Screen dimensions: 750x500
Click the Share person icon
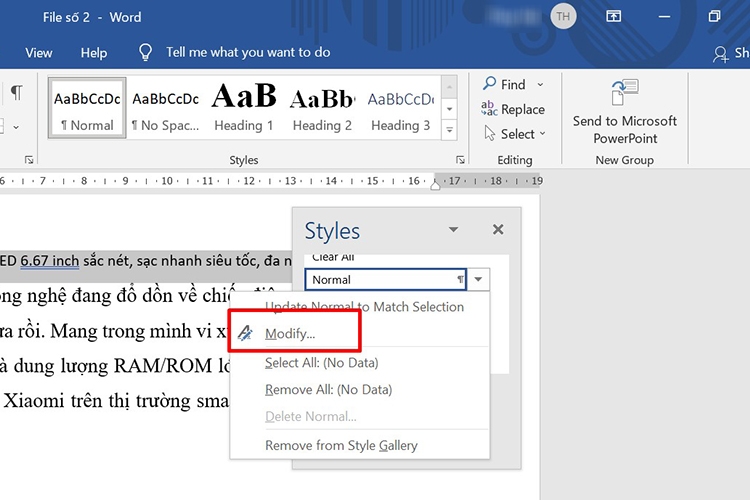pos(720,54)
